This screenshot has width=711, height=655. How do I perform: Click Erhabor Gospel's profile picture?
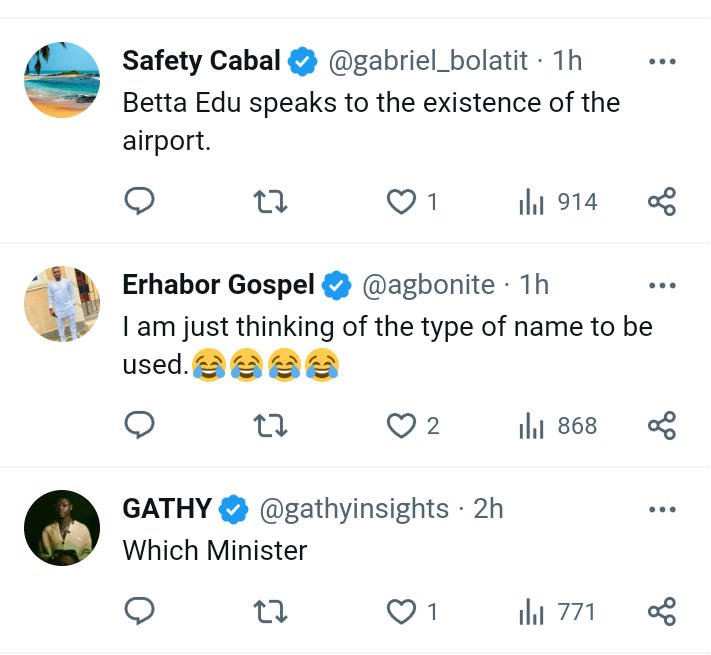tap(62, 304)
